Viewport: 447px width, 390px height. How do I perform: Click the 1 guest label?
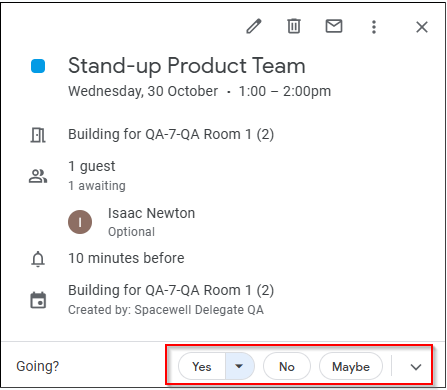pyautogui.click(x=92, y=166)
